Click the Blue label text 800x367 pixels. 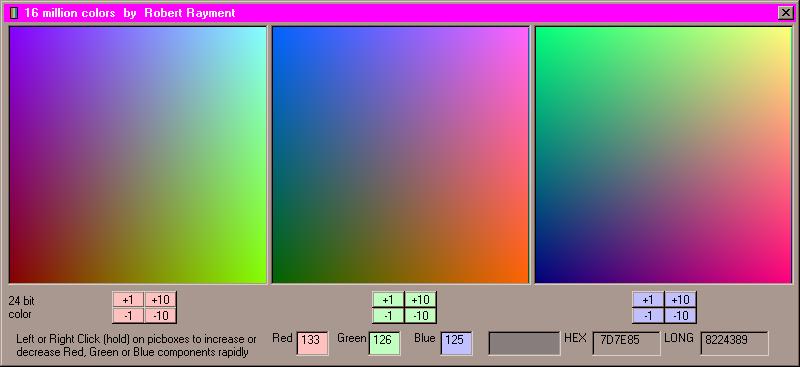tap(424, 338)
